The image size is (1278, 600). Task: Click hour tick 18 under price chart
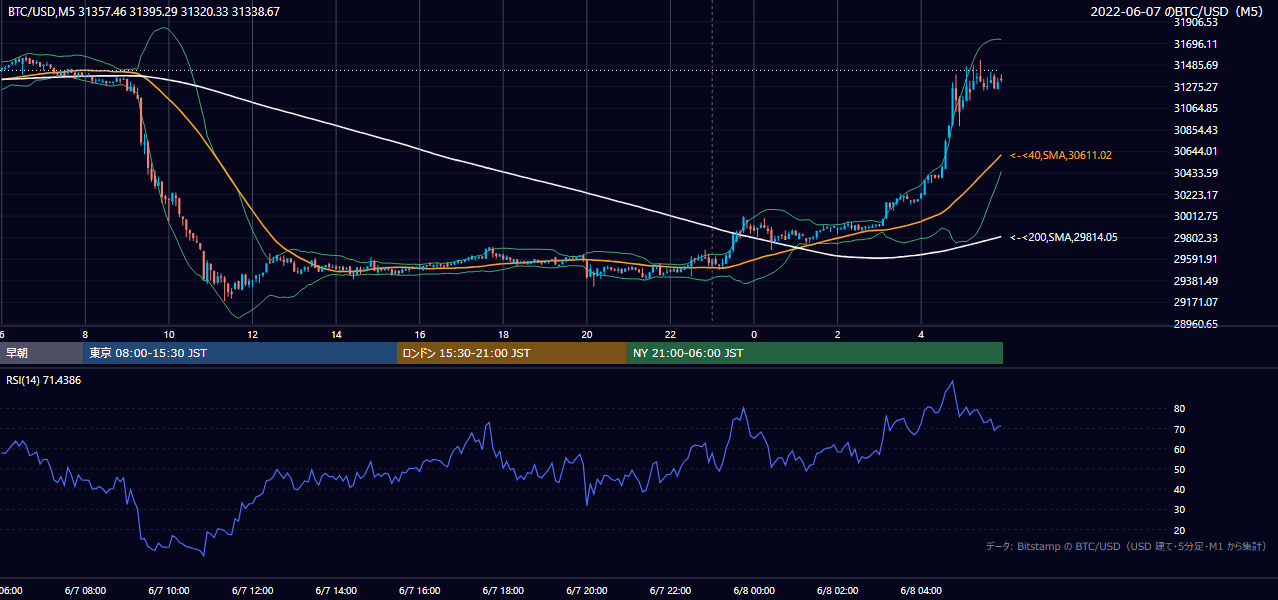[503, 335]
